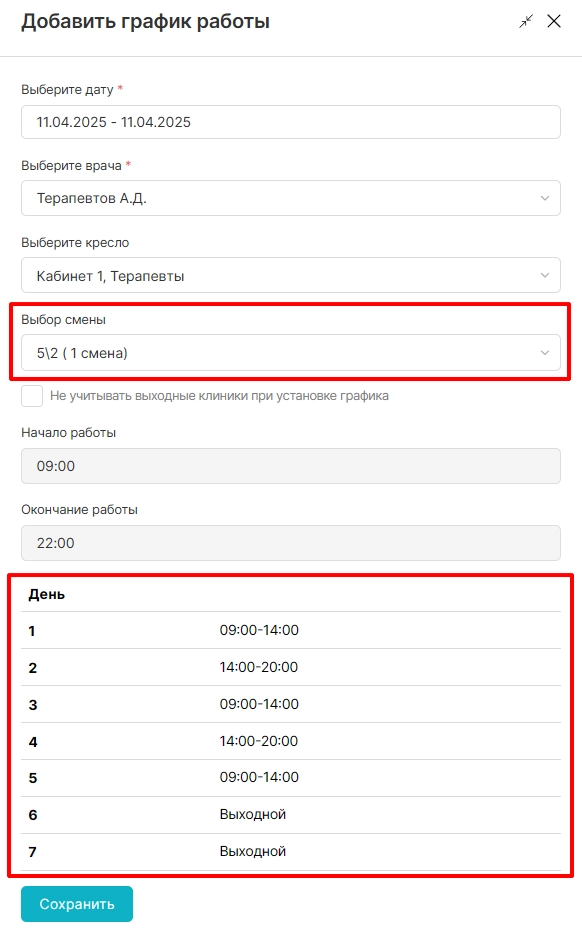Select day 1 row 09:00-14:00

(291, 630)
